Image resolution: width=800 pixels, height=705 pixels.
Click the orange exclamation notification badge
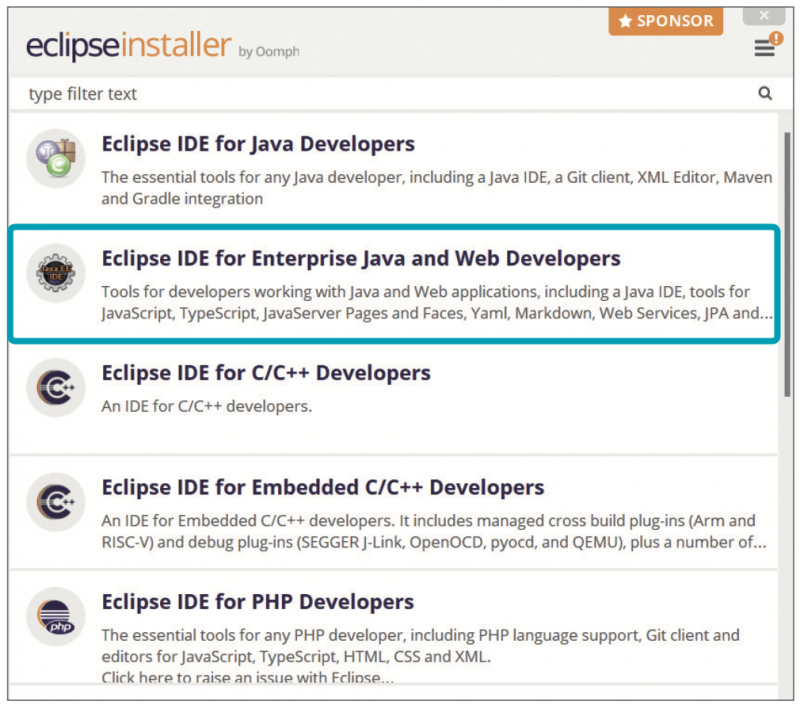(776, 38)
